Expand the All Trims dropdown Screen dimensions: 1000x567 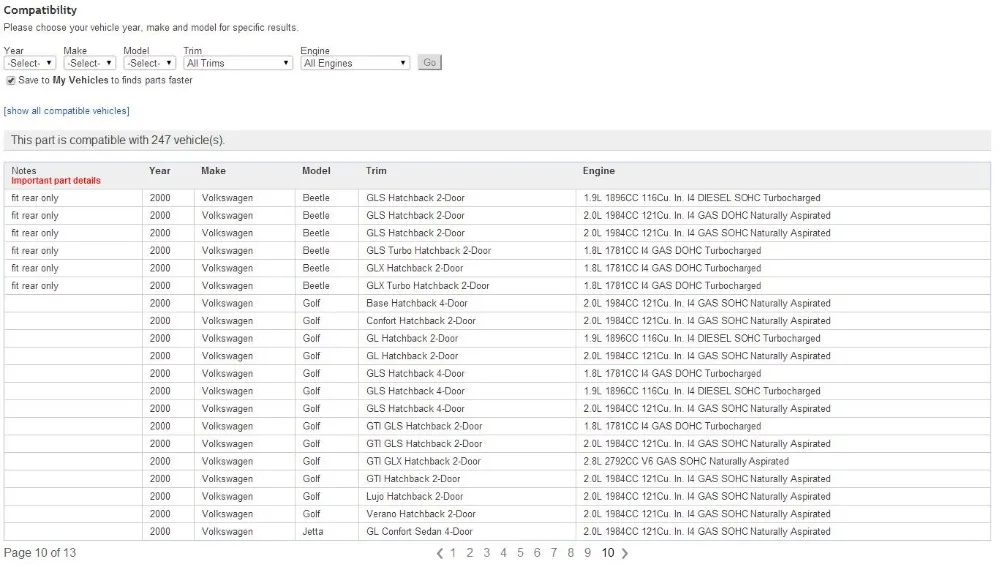[x=238, y=63]
